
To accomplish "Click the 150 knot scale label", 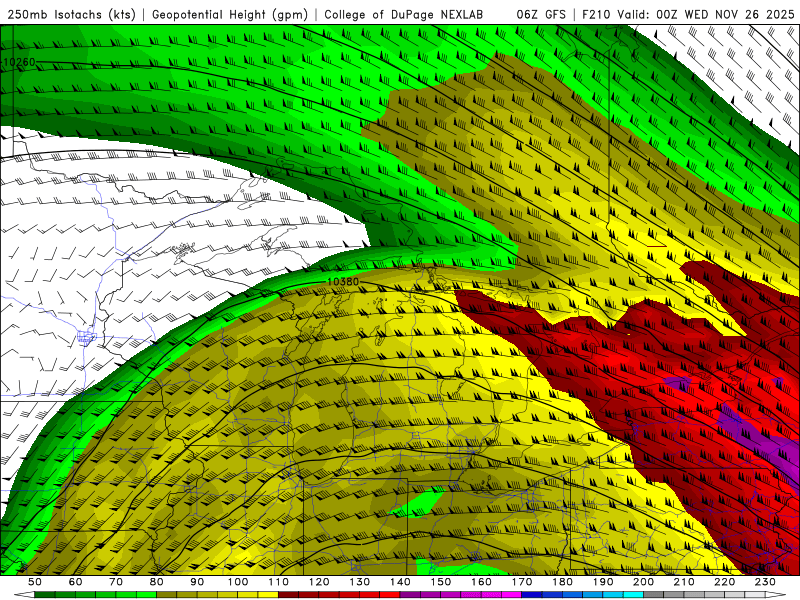I will pos(441,582).
